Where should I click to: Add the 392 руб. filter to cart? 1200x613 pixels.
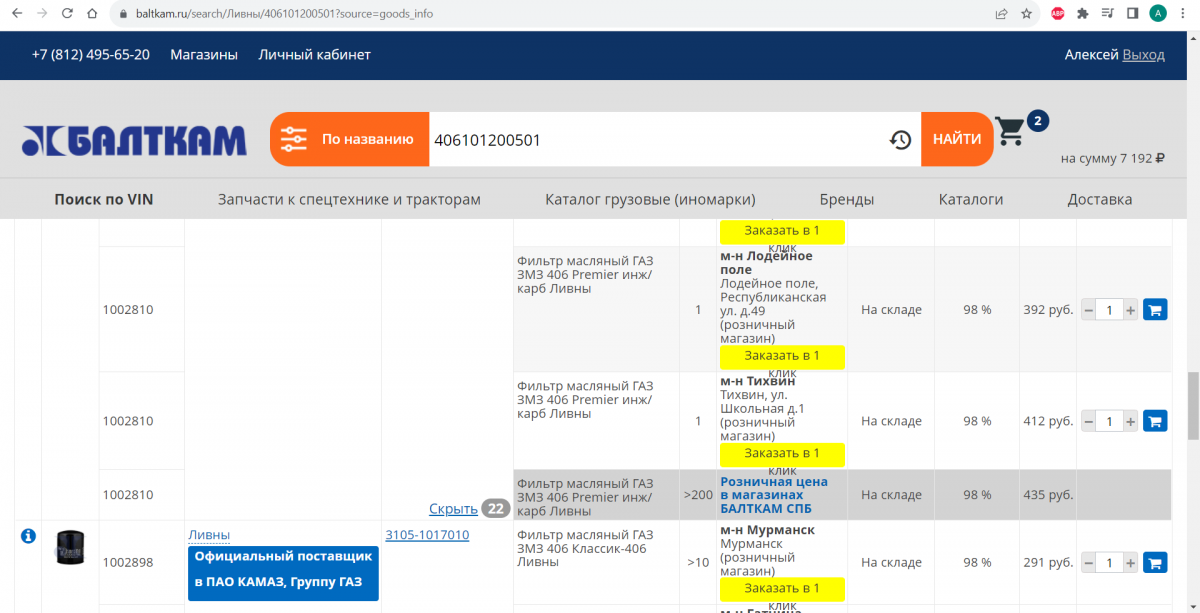pos(1154,310)
